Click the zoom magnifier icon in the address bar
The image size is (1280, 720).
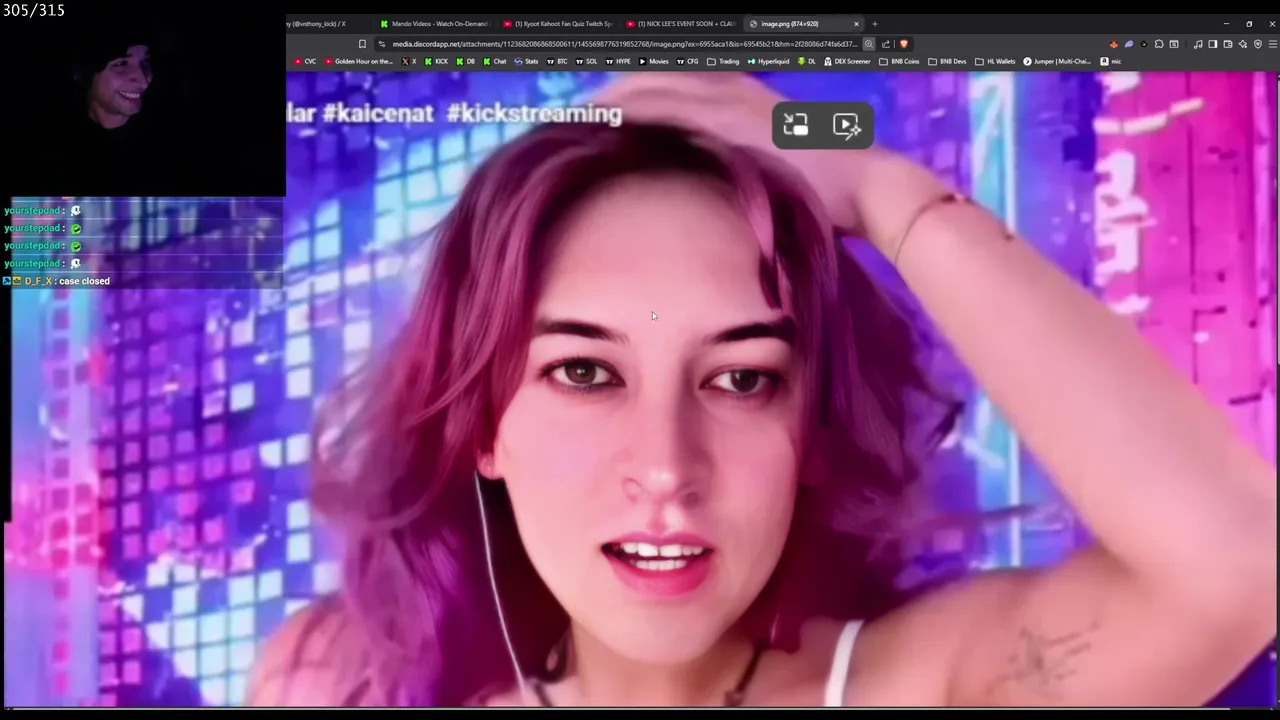pos(869,44)
